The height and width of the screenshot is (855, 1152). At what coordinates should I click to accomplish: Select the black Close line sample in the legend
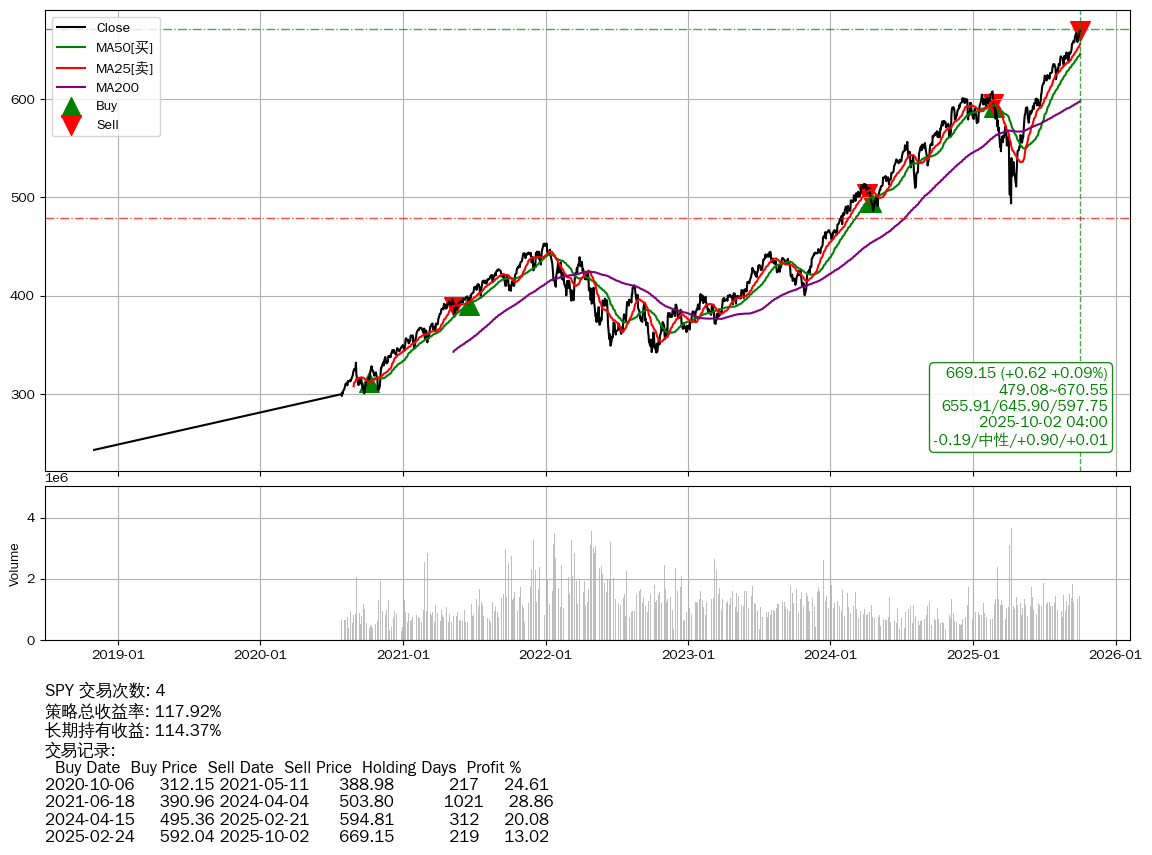[71, 28]
